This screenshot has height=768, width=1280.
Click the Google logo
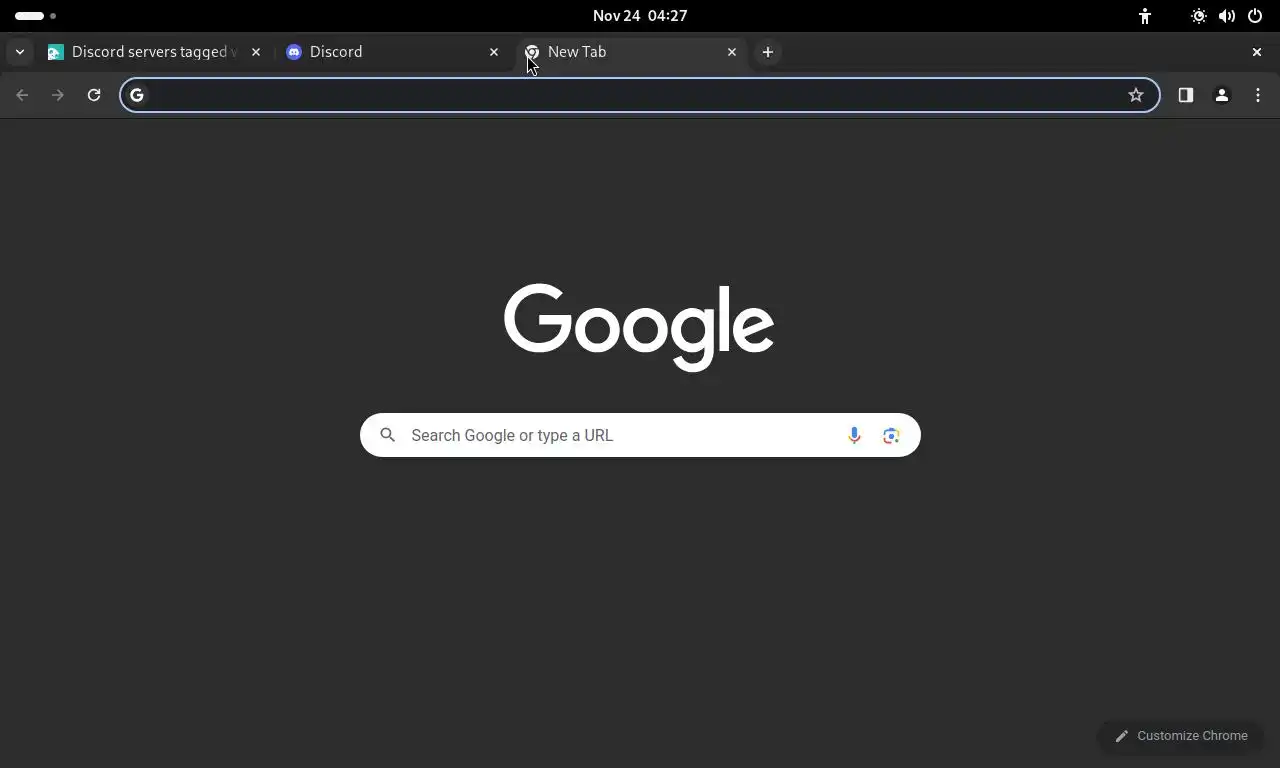(x=639, y=326)
